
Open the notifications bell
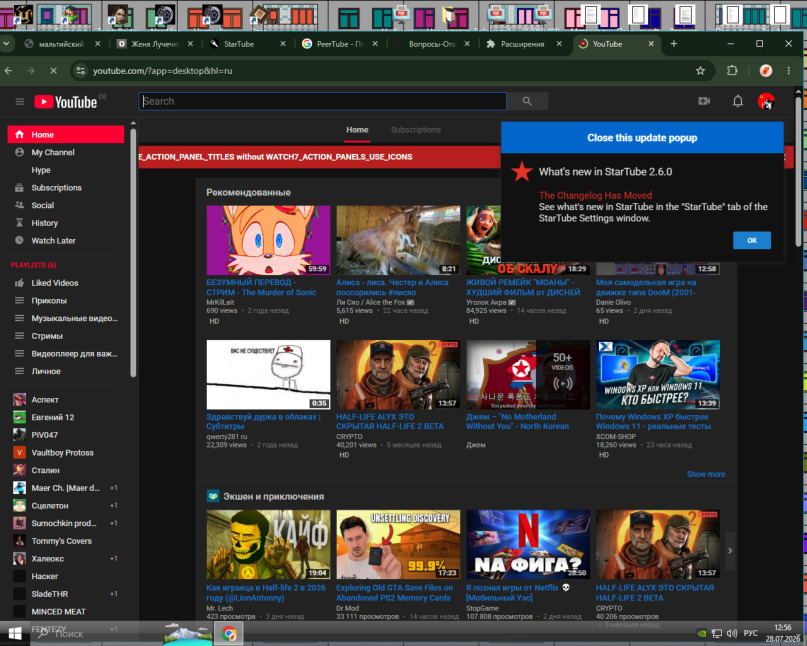click(x=738, y=101)
